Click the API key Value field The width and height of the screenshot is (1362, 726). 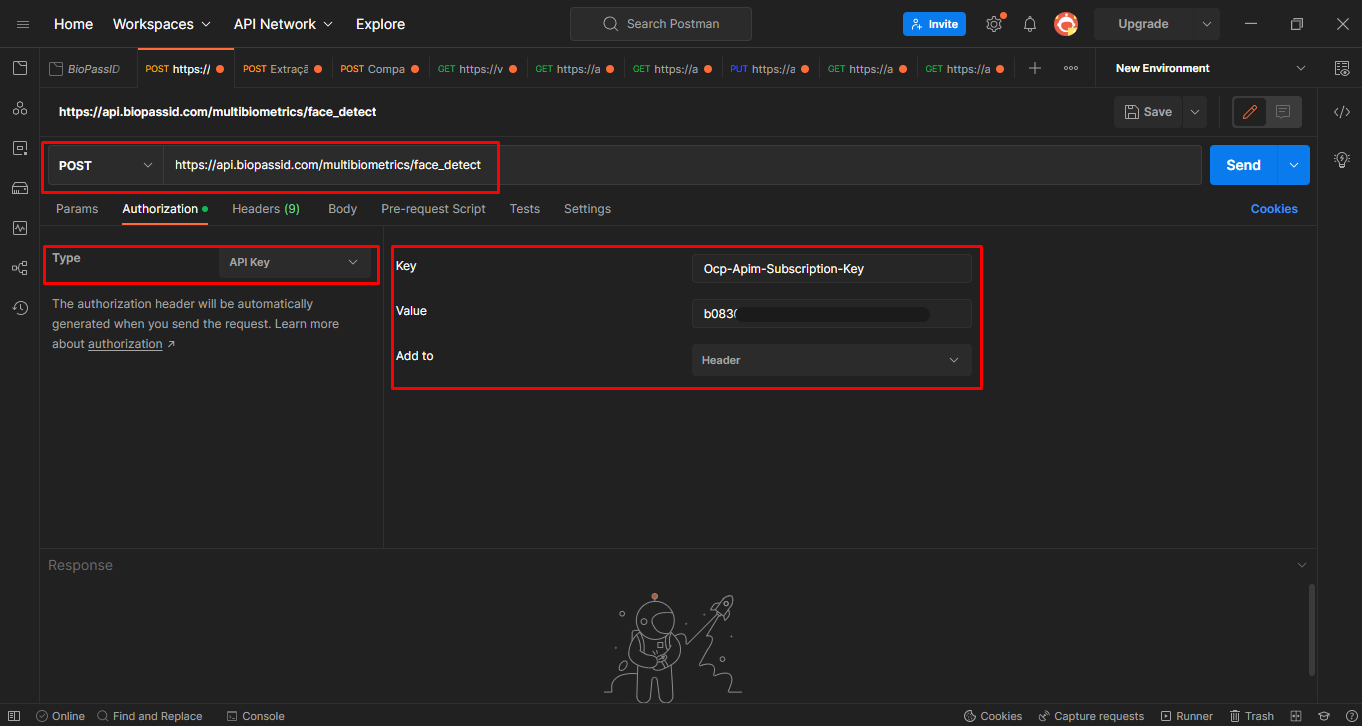click(831, 313)
